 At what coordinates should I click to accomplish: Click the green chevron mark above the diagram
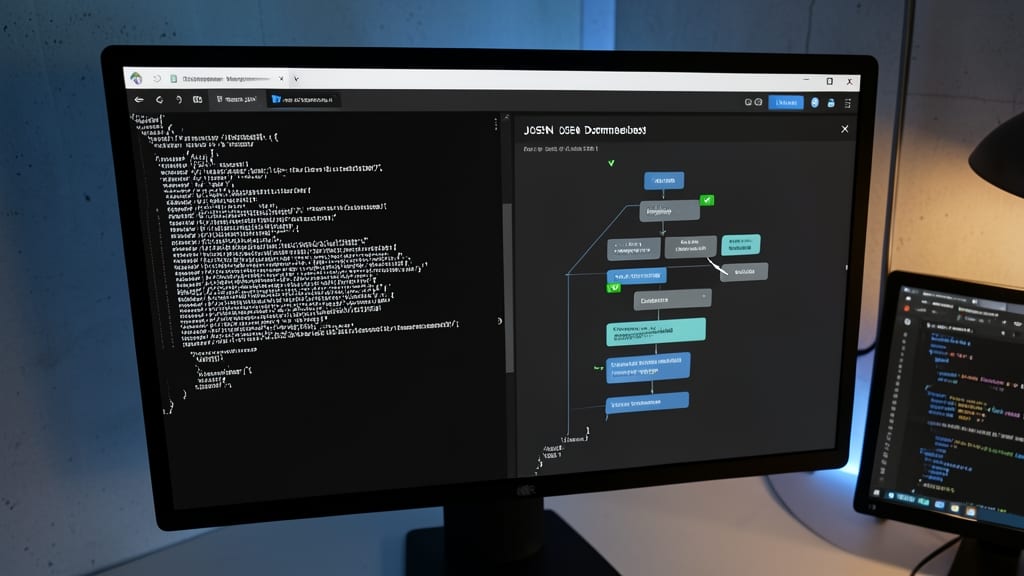(x=611, y=163)
